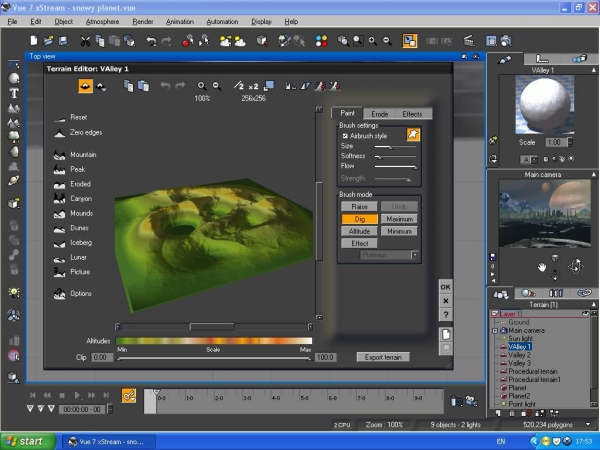Click the Cut scissors icon
This screenshot has width=600, height=450.
pyautogui.click(x=85, y=41)
